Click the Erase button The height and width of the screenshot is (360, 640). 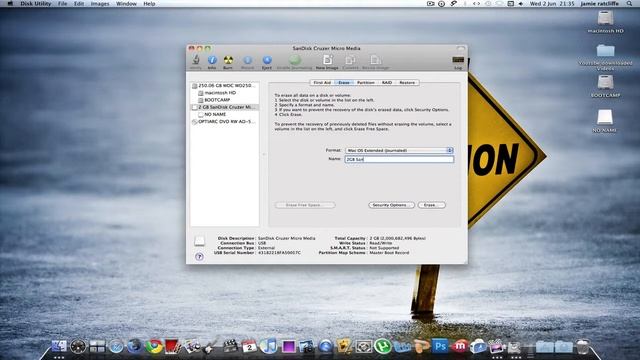[431, 205]
